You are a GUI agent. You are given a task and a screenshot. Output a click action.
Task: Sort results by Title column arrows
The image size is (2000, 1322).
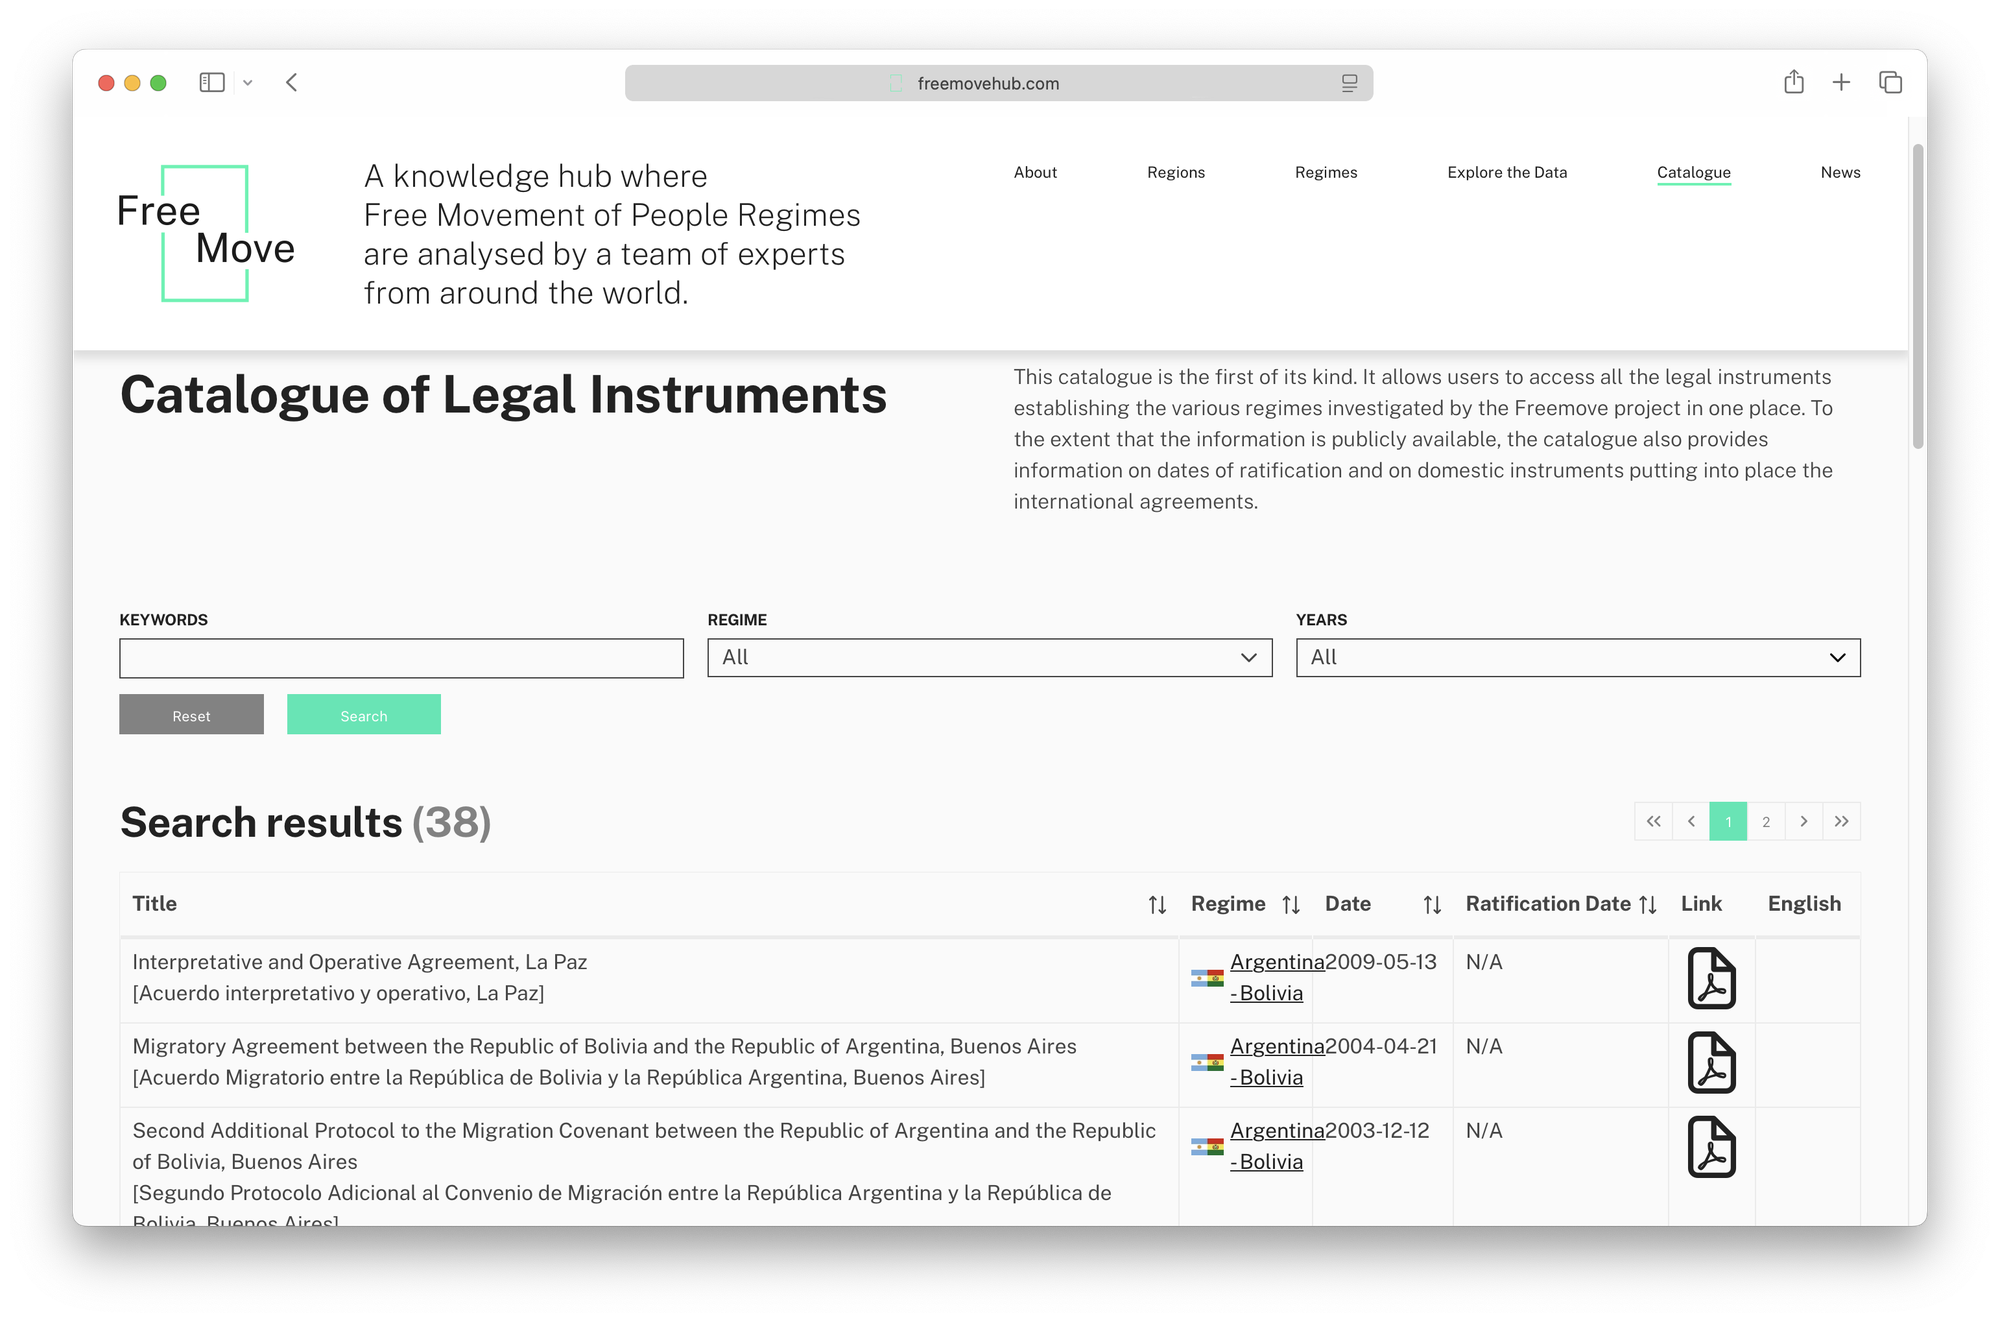[x=1157, y=905]
